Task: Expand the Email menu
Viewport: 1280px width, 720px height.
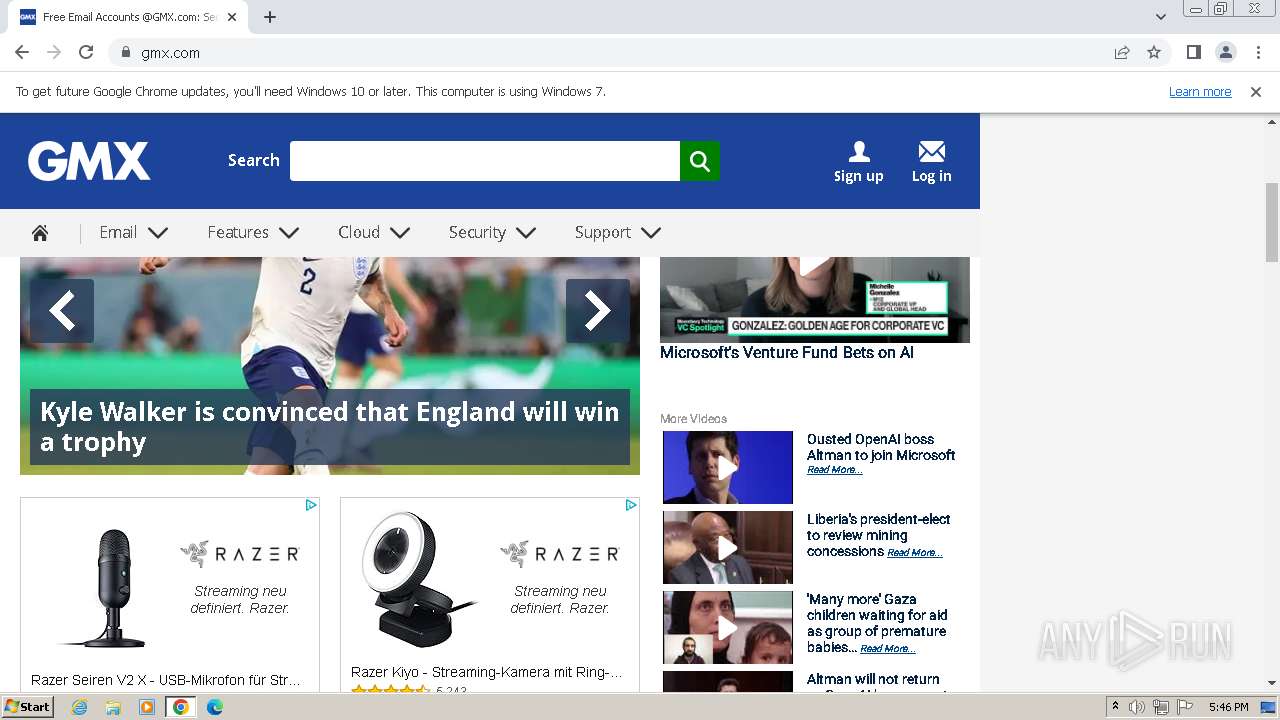Action: [x=134, y=233]
